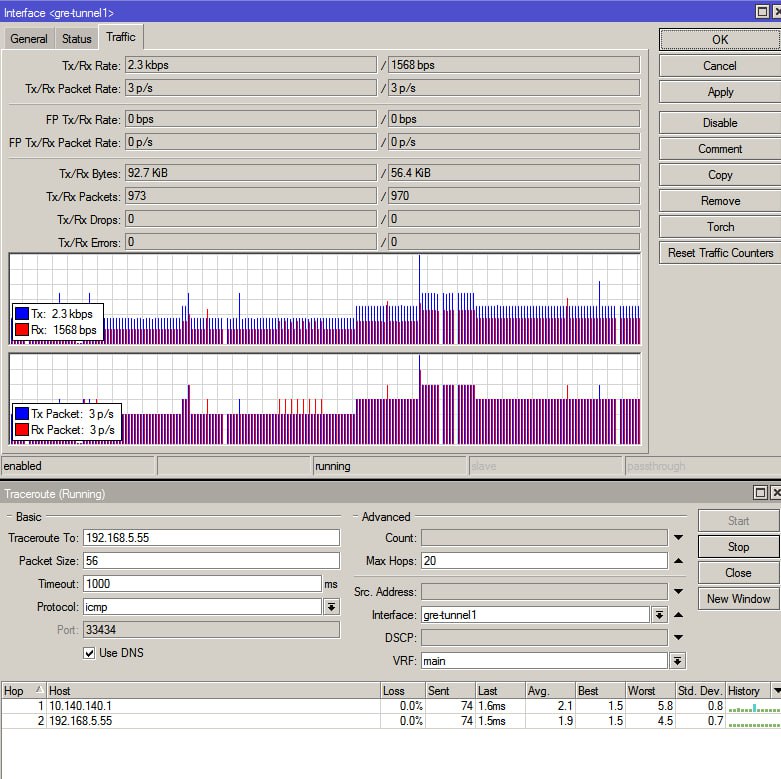Click the Rx Rate value 1568 bps
This screenshot has height=779, width=781.
click(x=514, y=65)
